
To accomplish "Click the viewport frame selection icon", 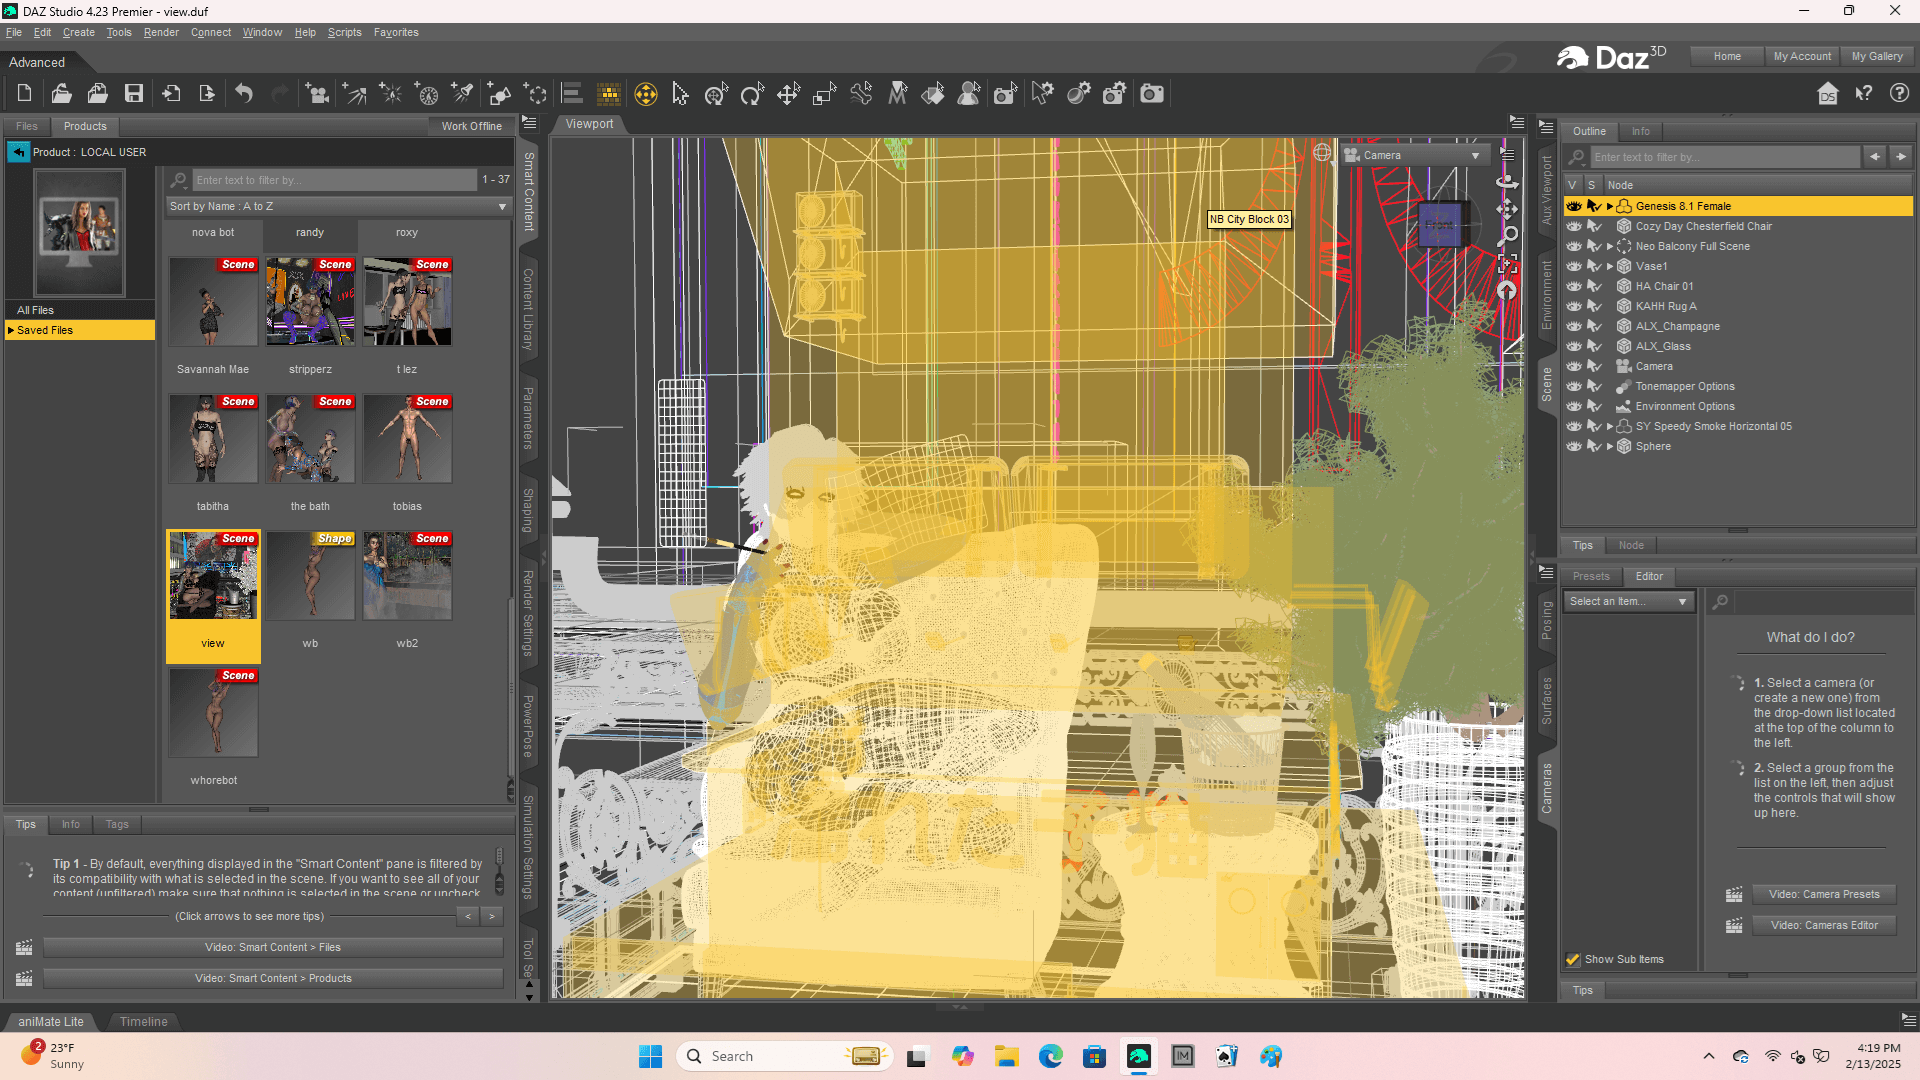I will pyautogui.click(x=1507, y=264).
